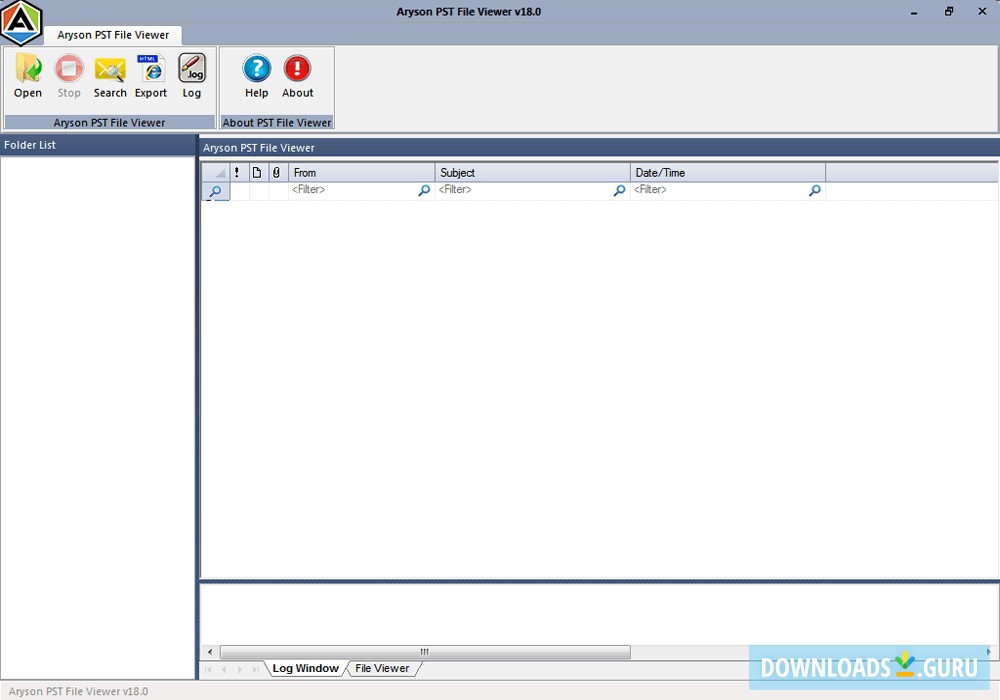Select the Aryson PST File Viewer ribbon tab

tap(113, 34)
